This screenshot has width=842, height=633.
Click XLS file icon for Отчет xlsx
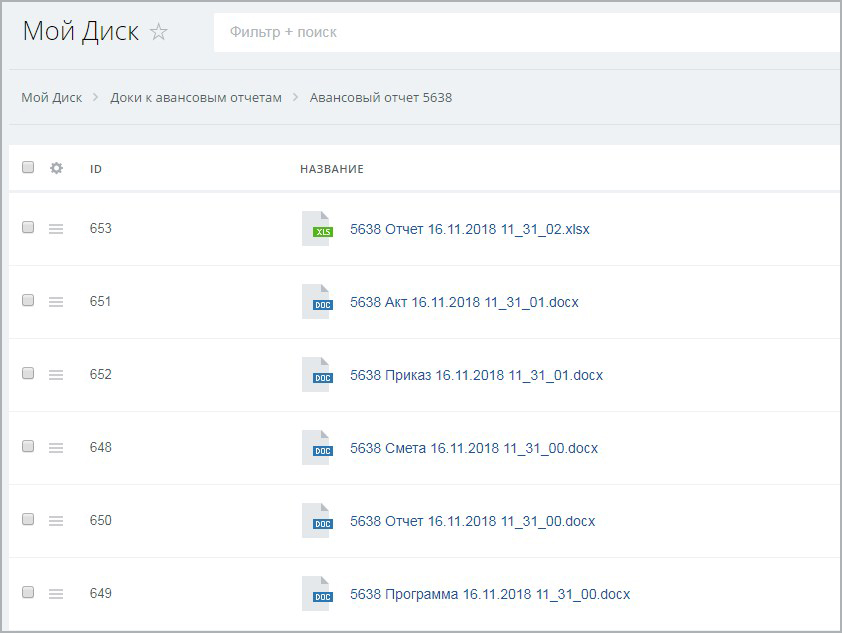pos(316,229)
